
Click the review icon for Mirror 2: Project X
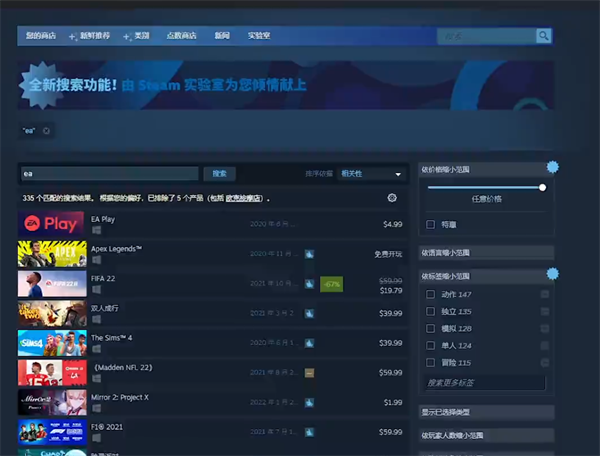(x=309, y=402)
